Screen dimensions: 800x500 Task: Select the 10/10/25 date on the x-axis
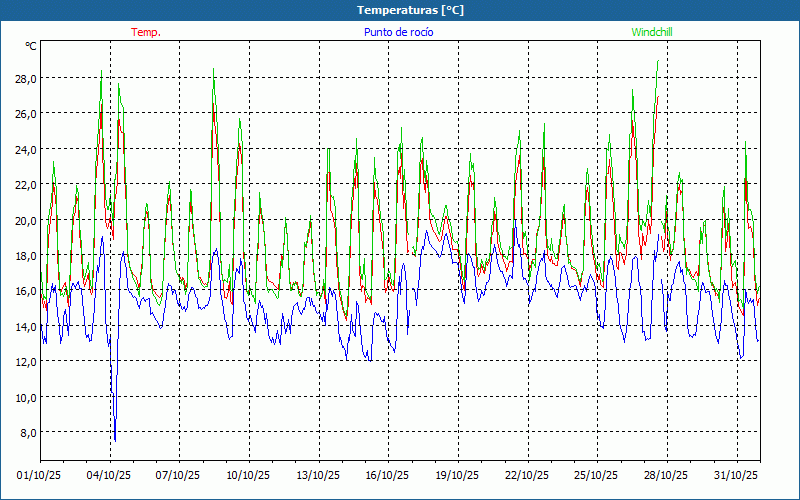point(249,475)
